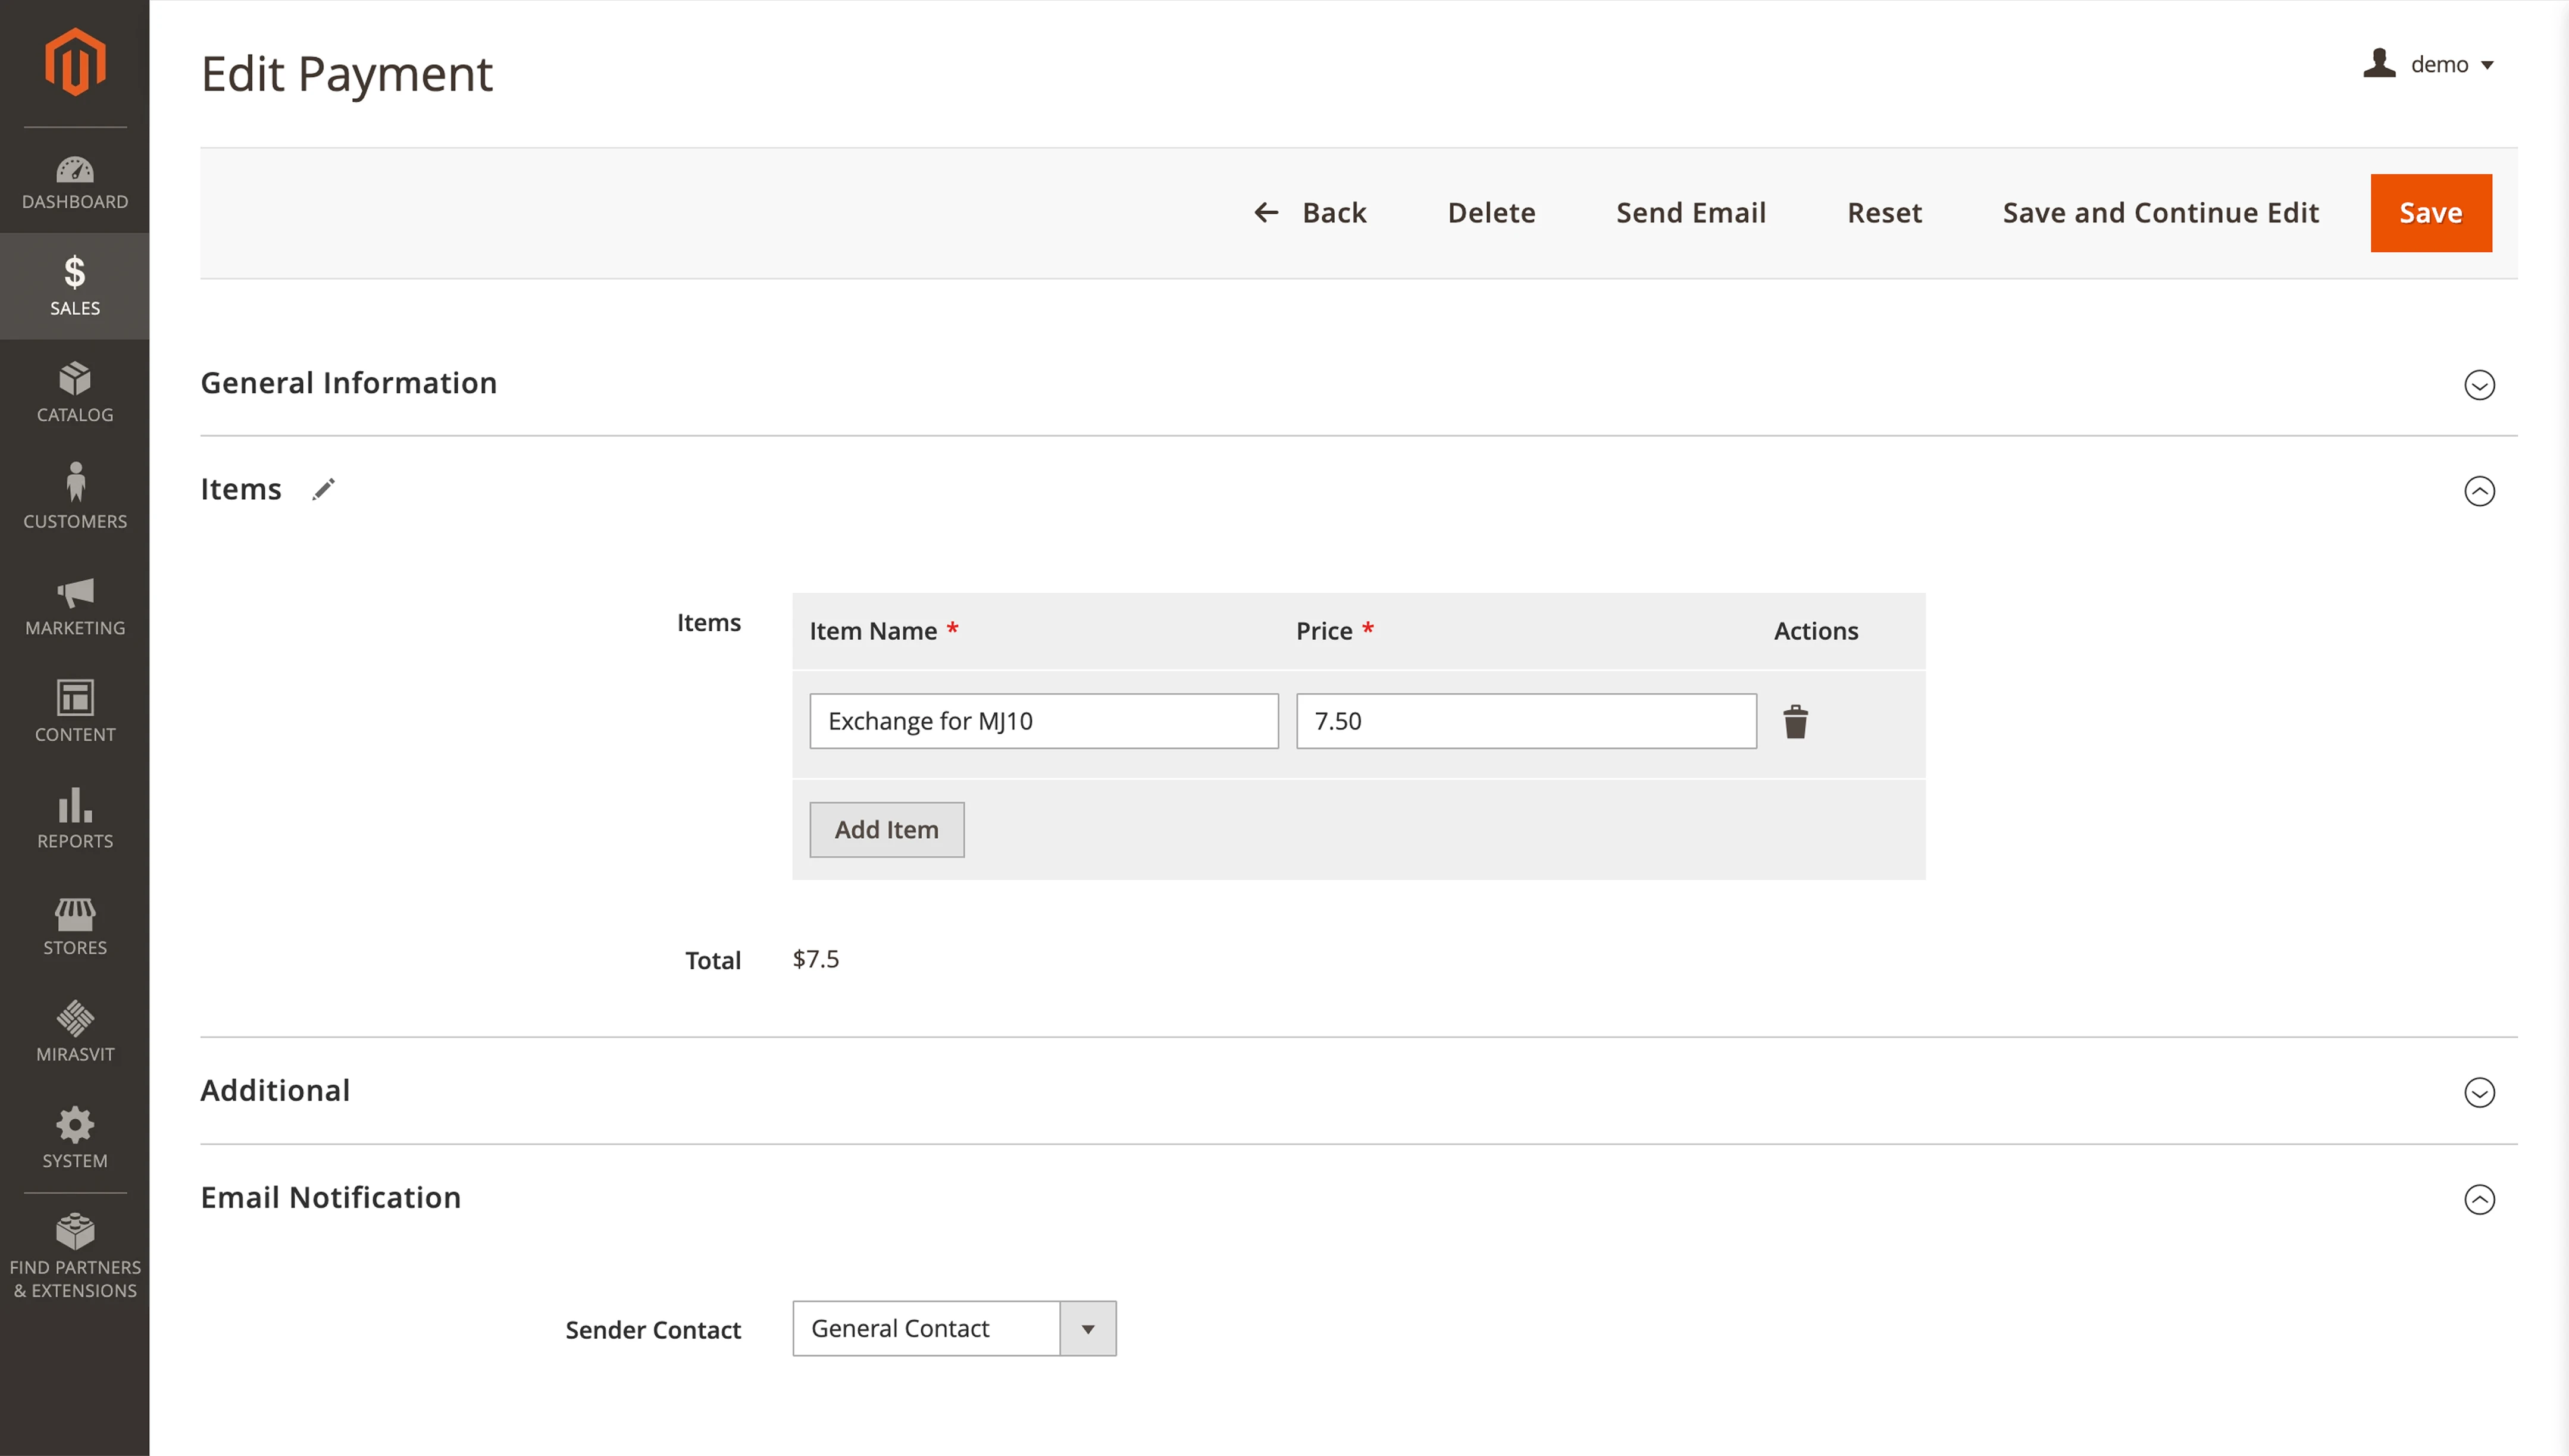Open the Catalog sidebar menu
This screenshot has width=2569, height=1456.
click(75, 393)
